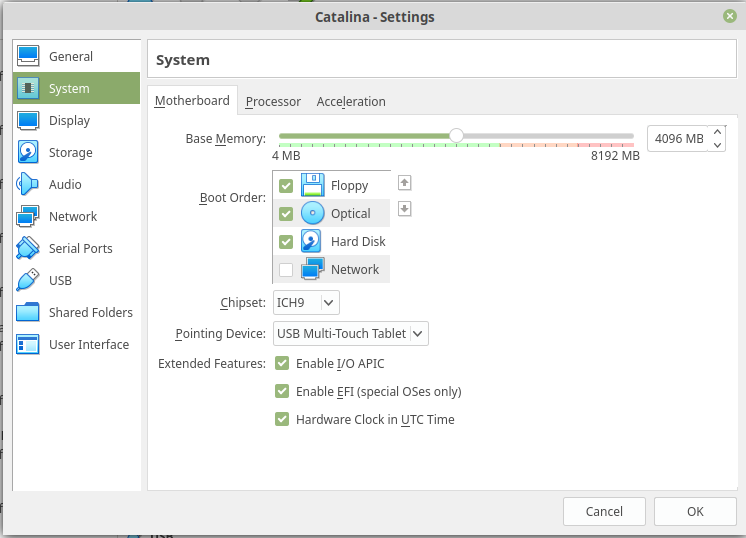Screen dimensions: 746x538
Task: Open the Network settings icon in sidebar
Action: pos(28,217)
